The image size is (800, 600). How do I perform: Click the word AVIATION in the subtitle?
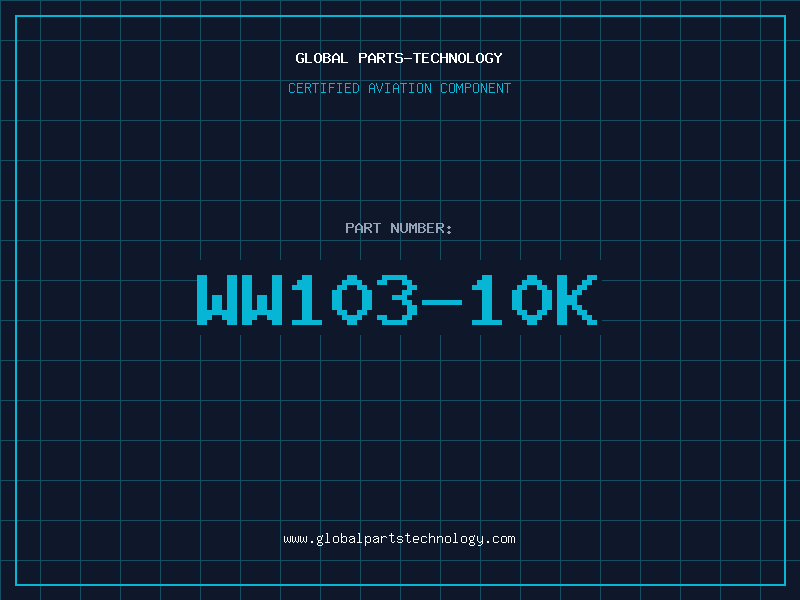click(x=400, y=88)
